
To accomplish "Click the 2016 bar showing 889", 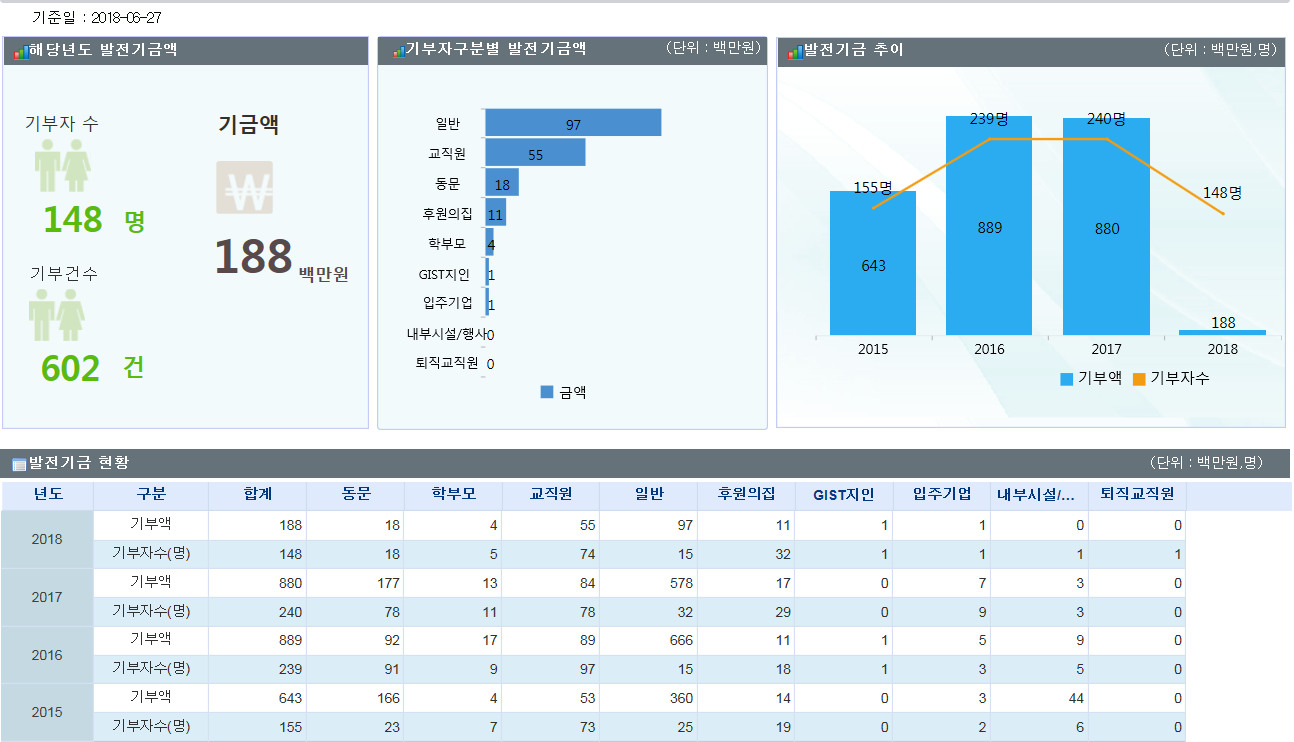I will (989, 226).
